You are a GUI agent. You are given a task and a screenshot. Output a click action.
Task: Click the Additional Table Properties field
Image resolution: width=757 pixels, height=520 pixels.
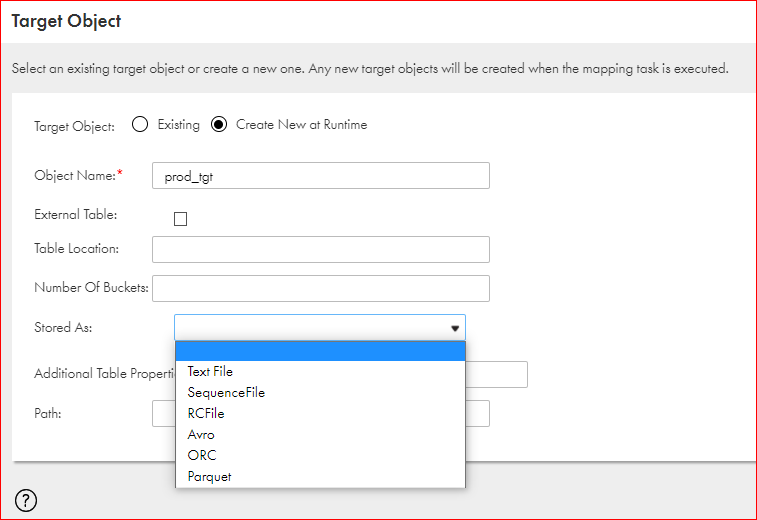(x=496, y=374)
